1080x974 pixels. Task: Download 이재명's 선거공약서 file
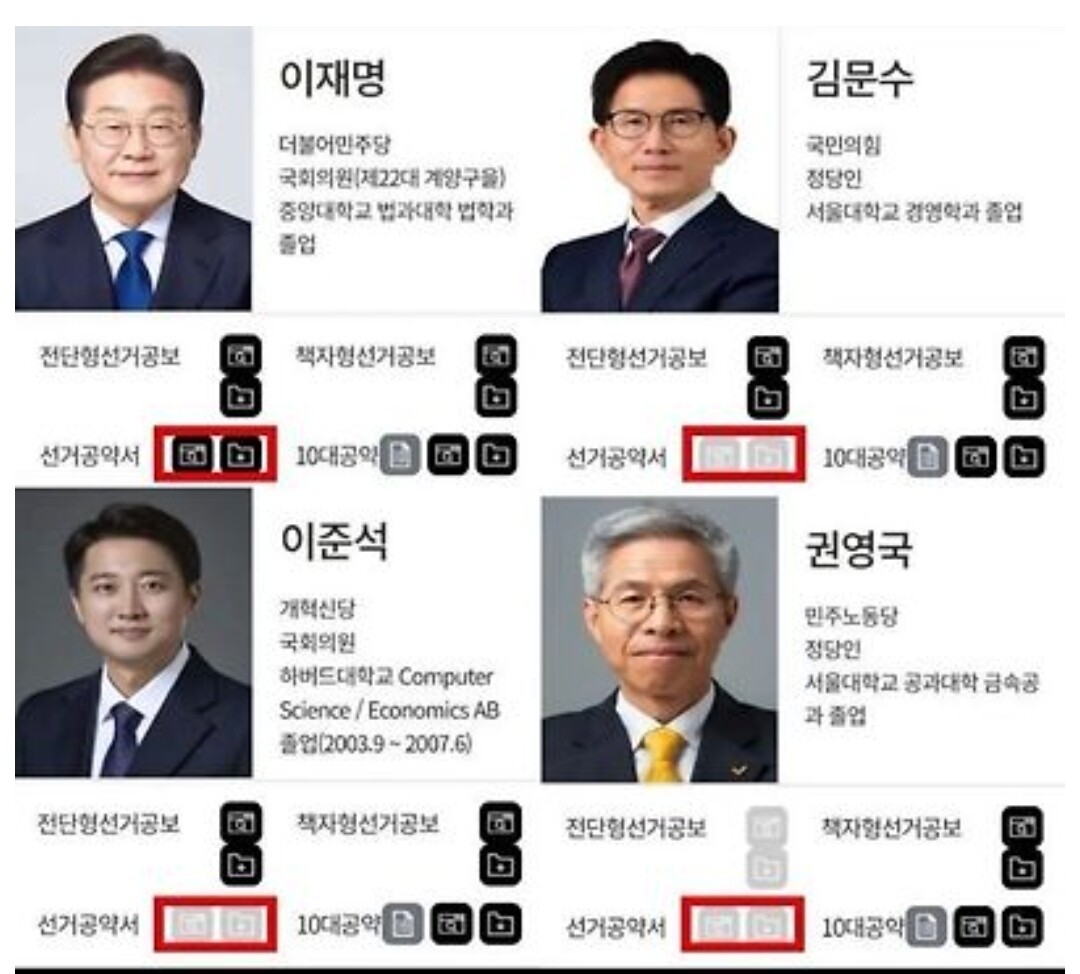(x=240, y=455)
